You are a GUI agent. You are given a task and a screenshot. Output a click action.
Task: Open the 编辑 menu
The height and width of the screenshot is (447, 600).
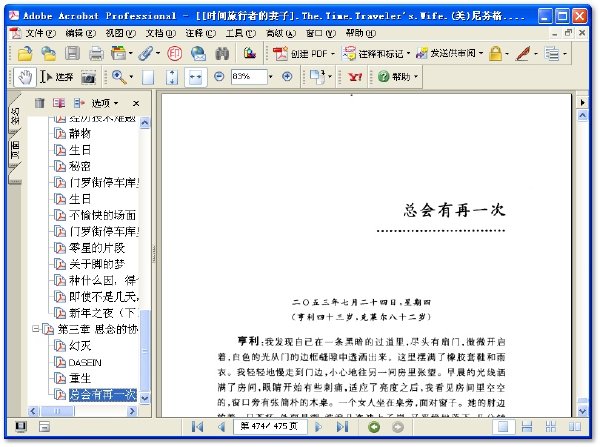pyautogui.click(x=80, y=34)
